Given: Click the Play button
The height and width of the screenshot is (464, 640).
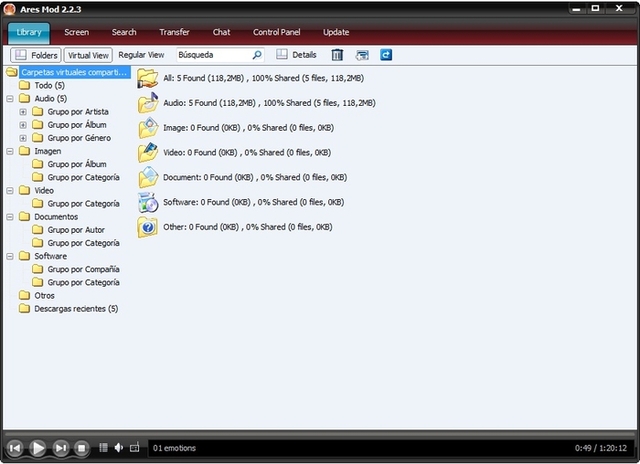Looking at the screenshot, I should [38, 448].
